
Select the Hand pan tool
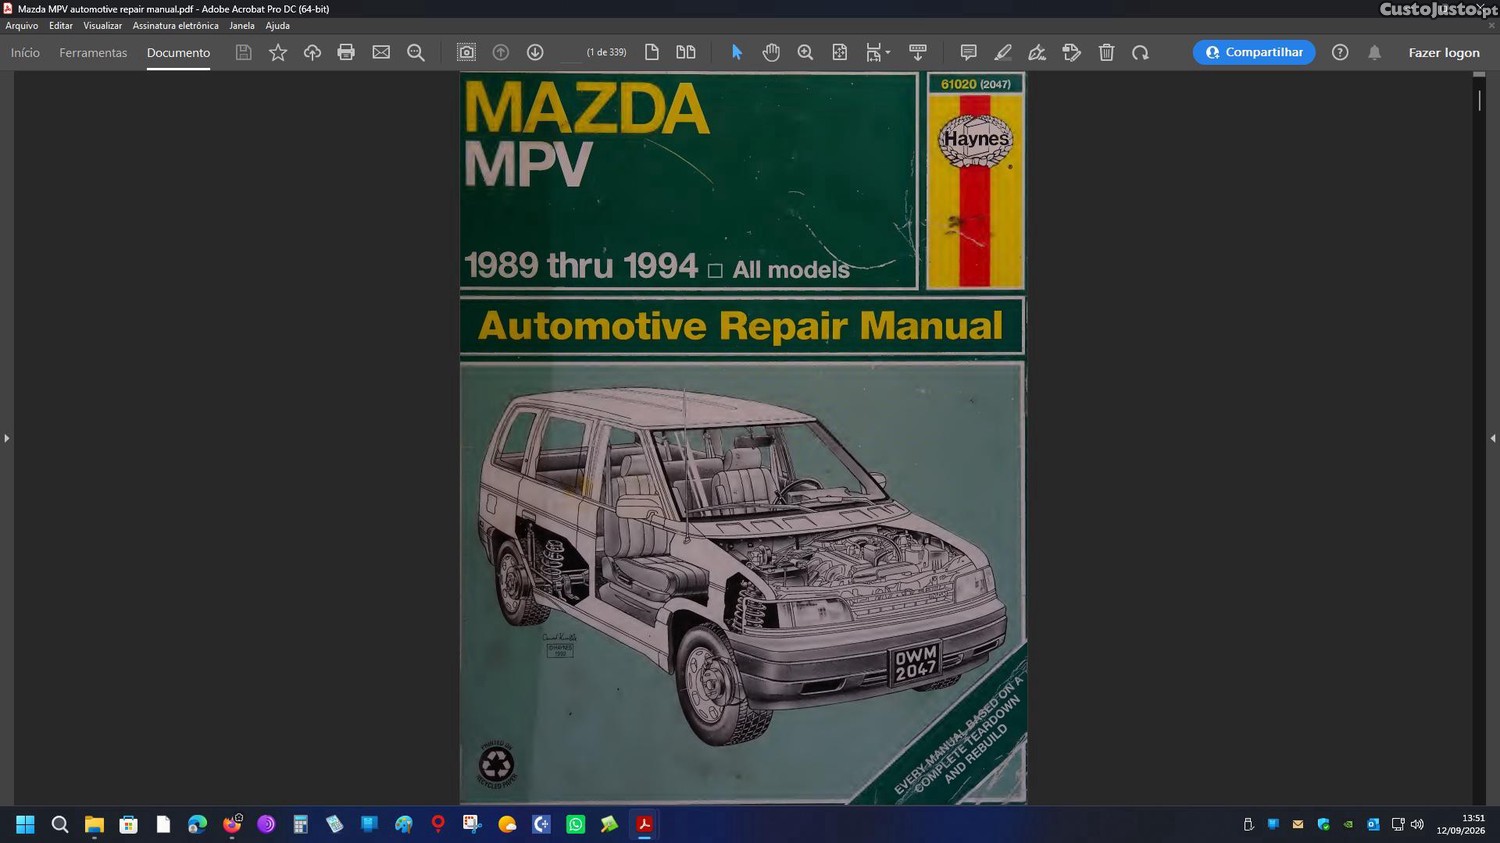(771, 52)
